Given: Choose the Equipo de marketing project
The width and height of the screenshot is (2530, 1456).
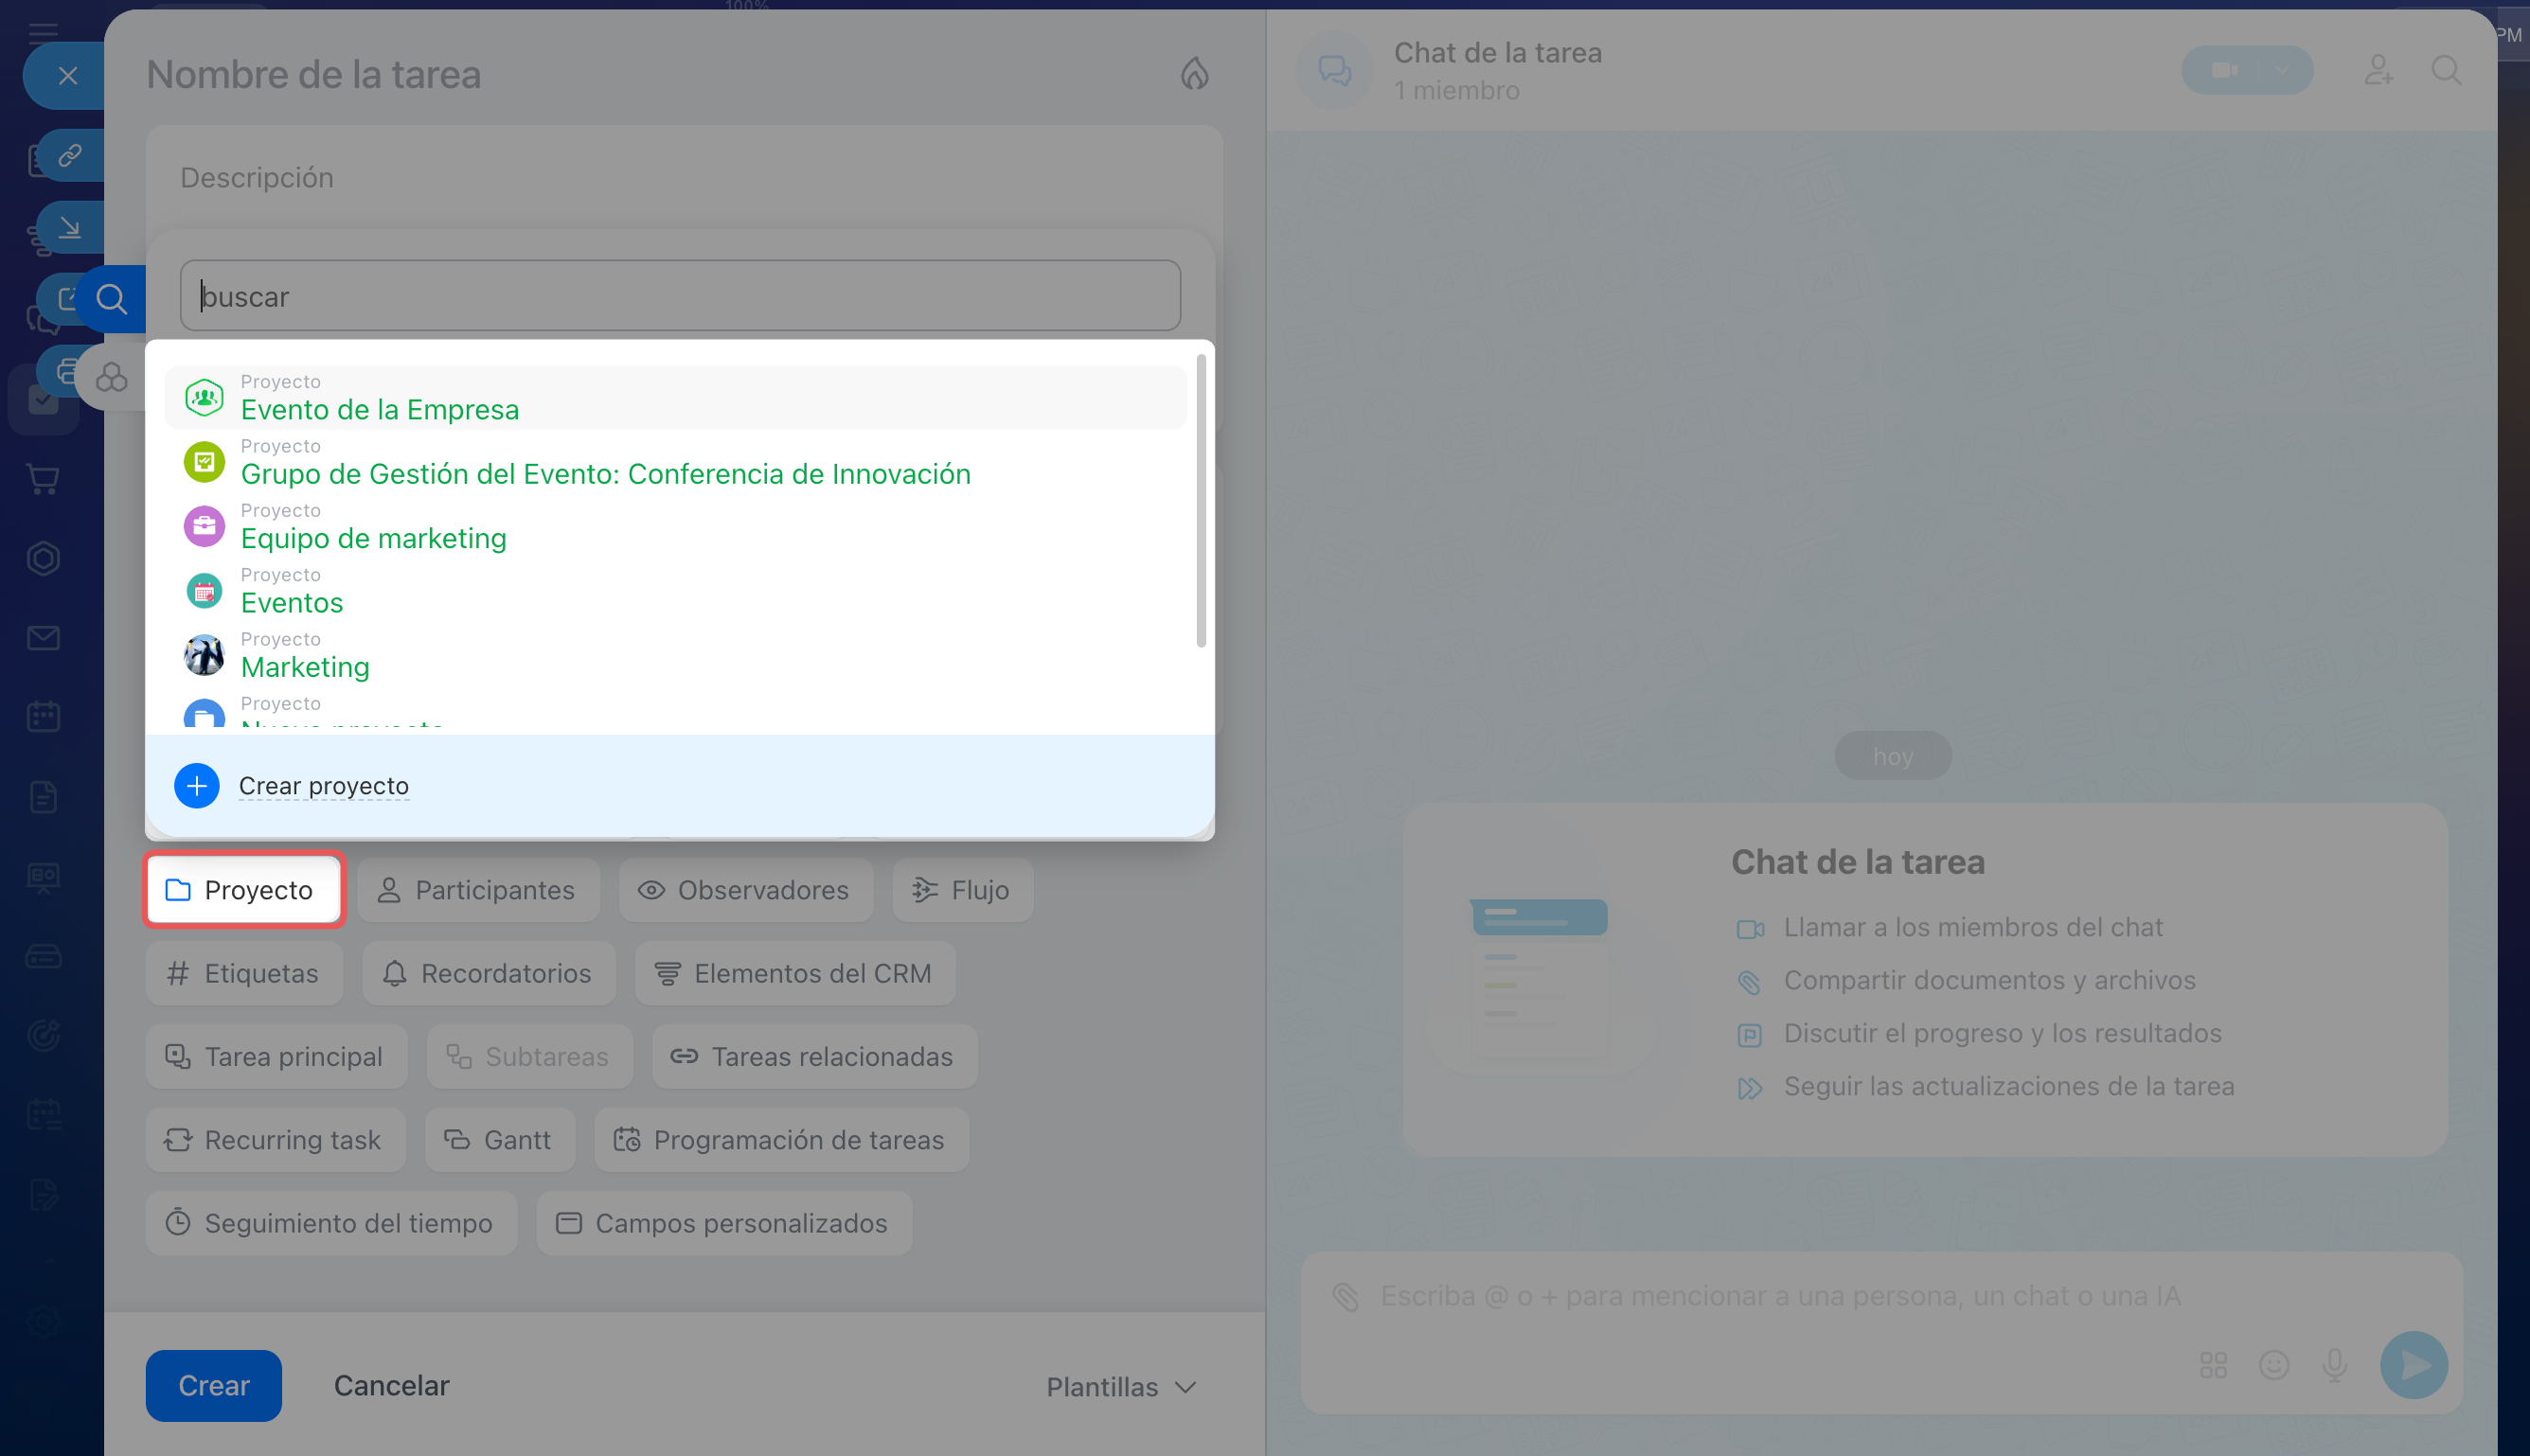Looking at the screenshot, I should point(676,526).
